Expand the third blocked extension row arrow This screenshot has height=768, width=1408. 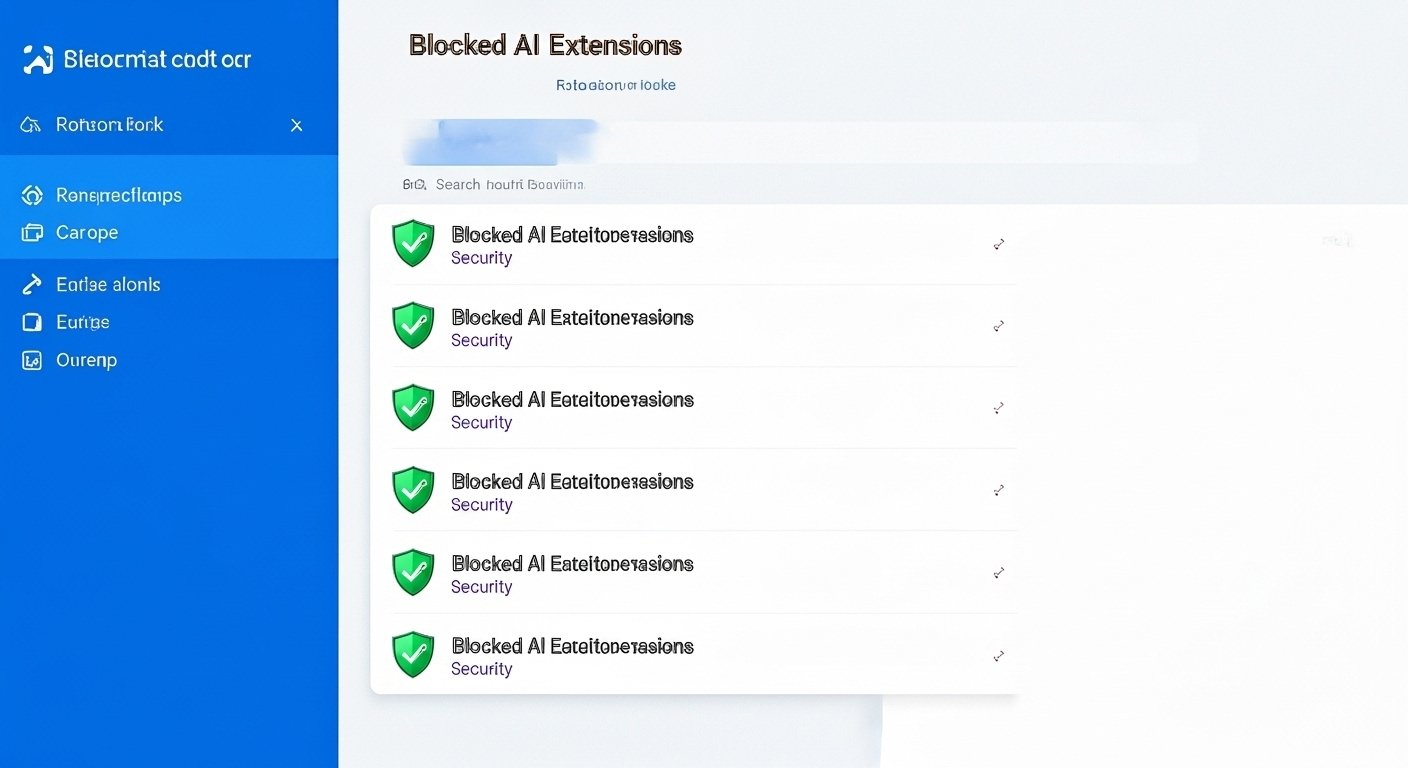coord(998,408)
